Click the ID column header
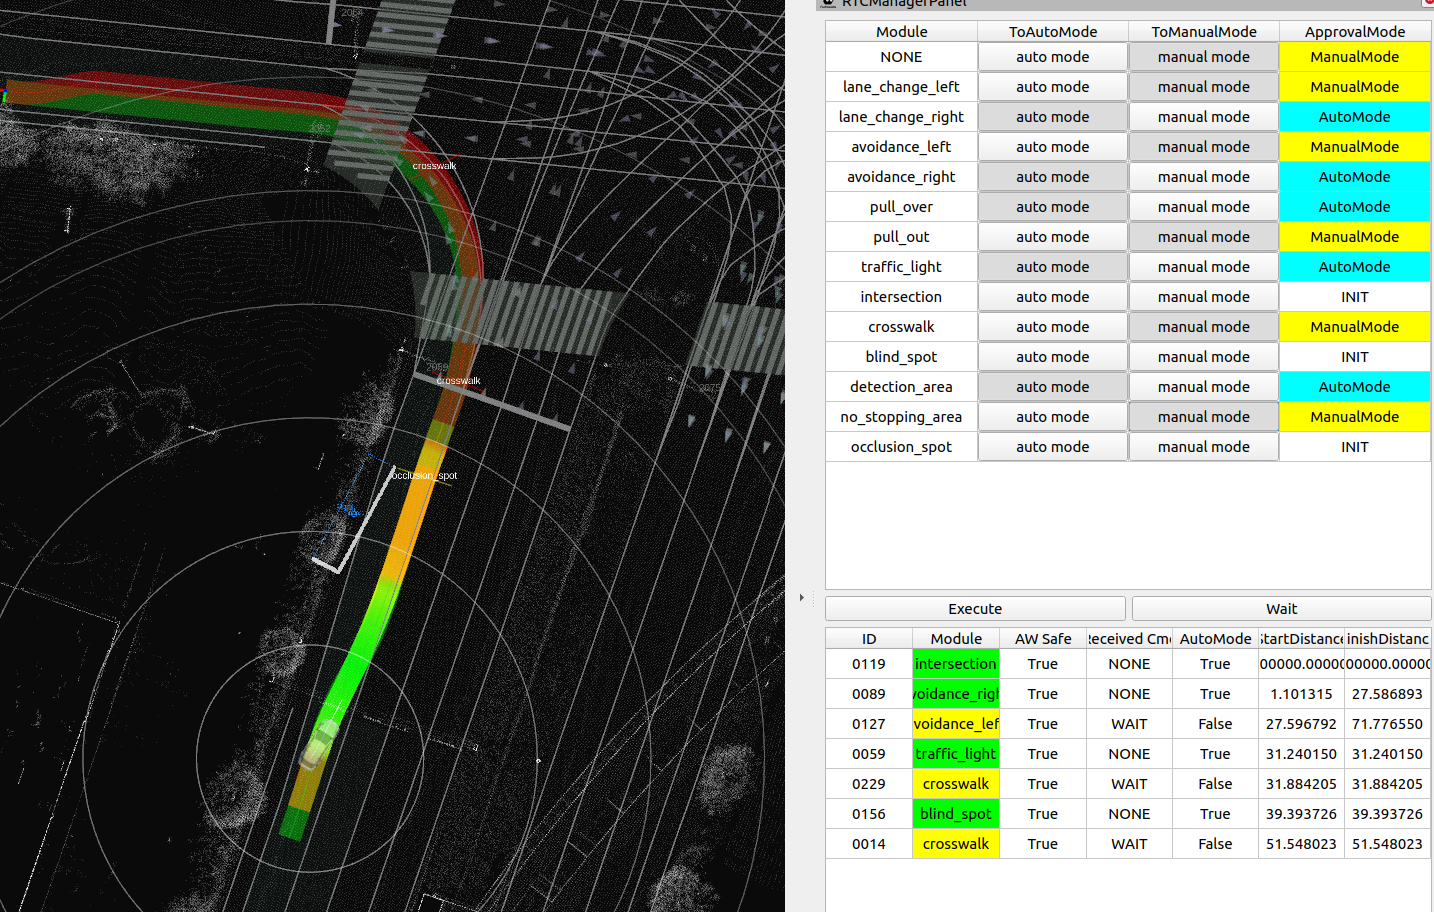The image size is (1434, 912). (x=868, y=639)
